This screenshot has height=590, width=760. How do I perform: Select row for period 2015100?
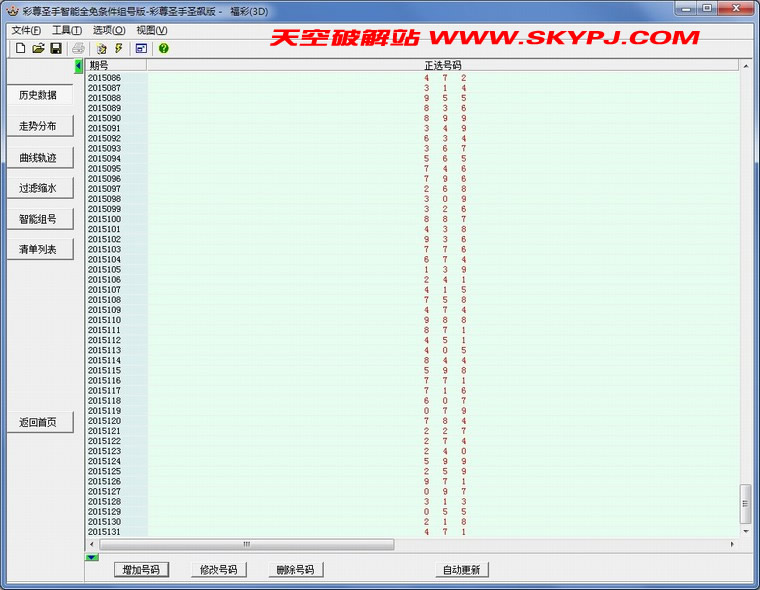click(104, 219)
